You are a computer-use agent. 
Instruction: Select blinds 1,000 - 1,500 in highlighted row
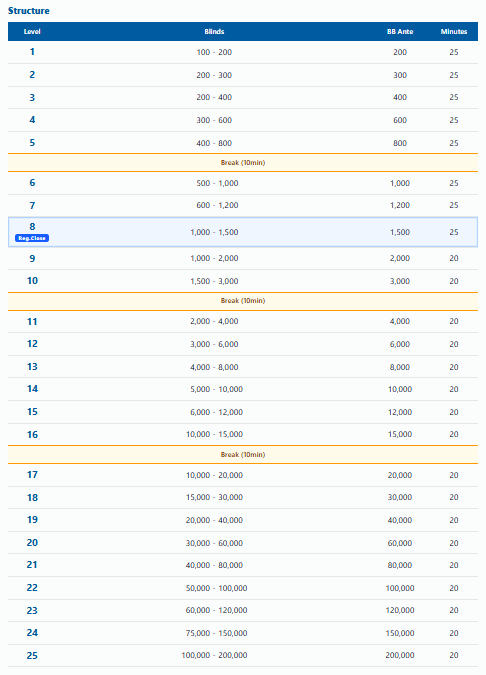[214, 232]
